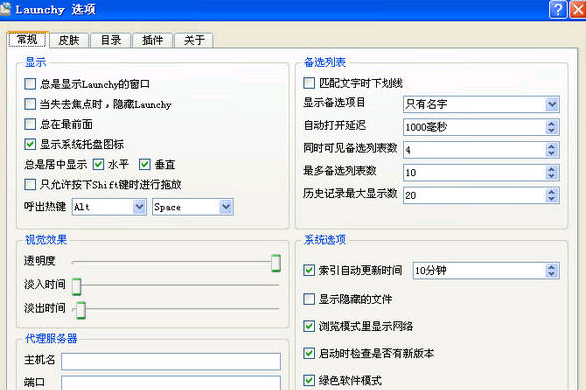Decrease the 10分钟 index update interval
The height and width of the screenshot is (390, 586).
[x=552, y=274]
